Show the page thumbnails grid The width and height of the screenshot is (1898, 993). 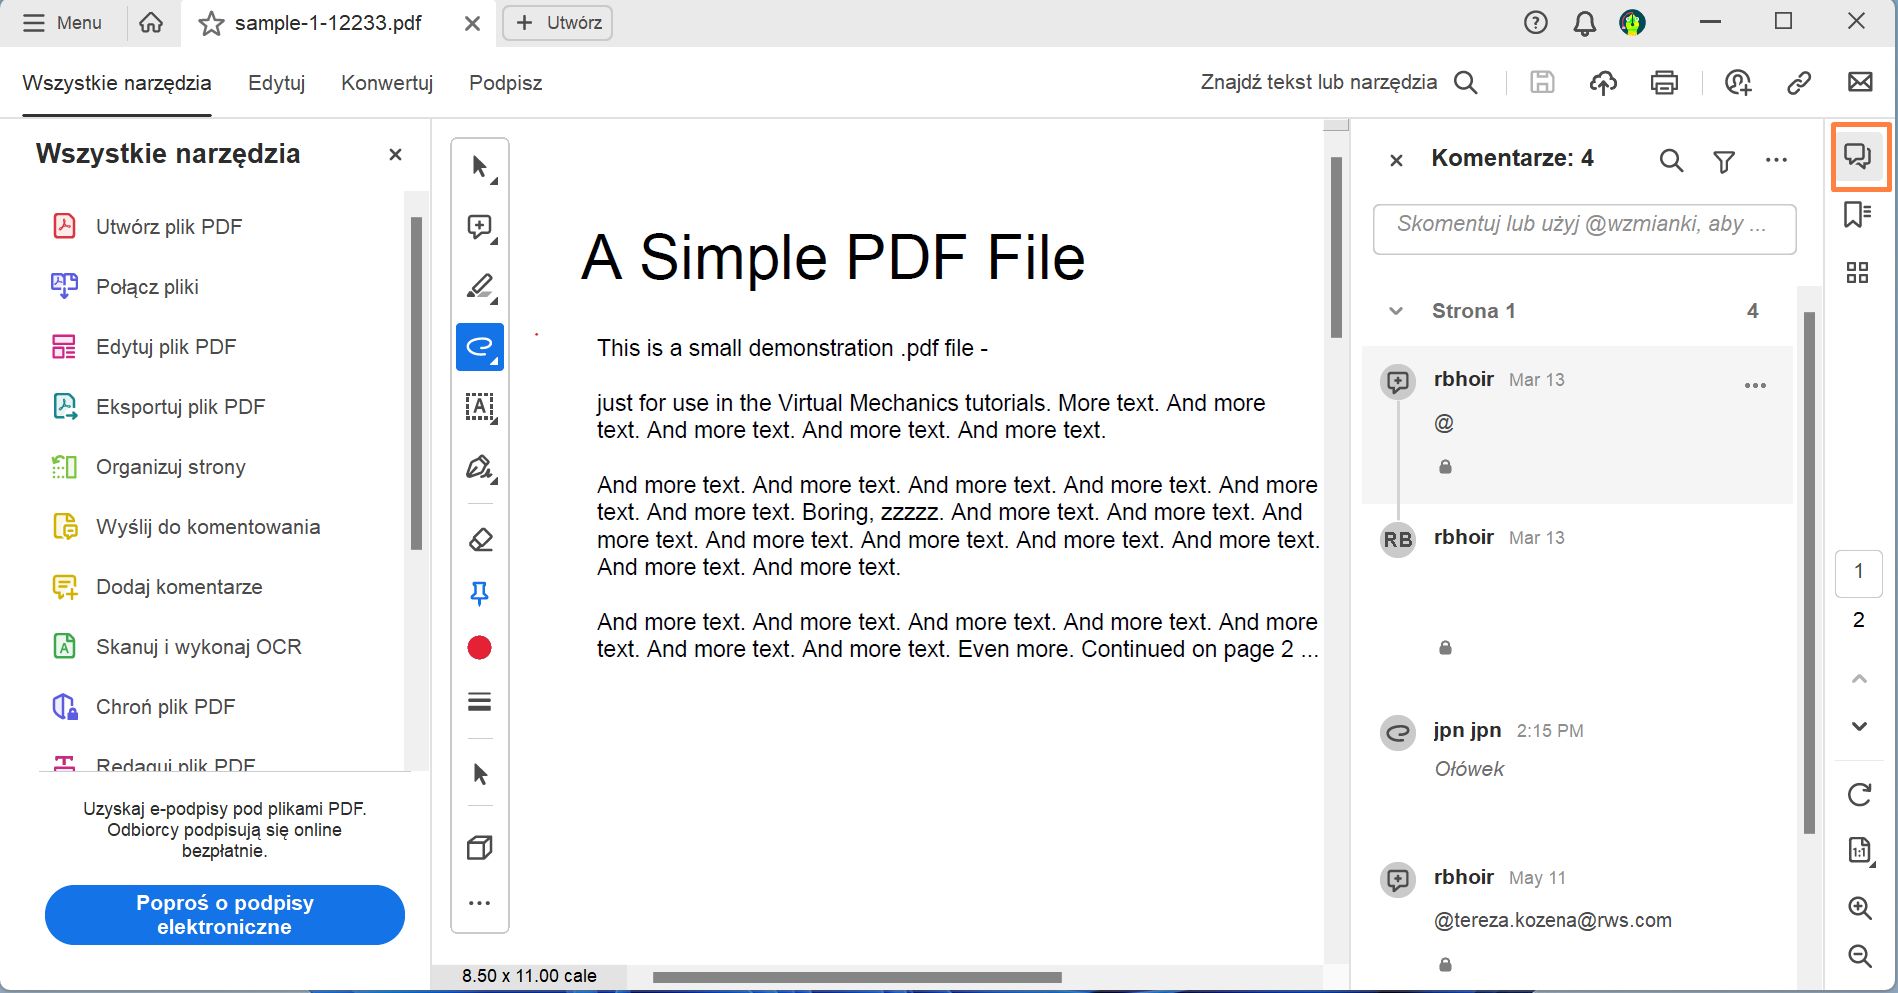click(x=1858, y=272)
